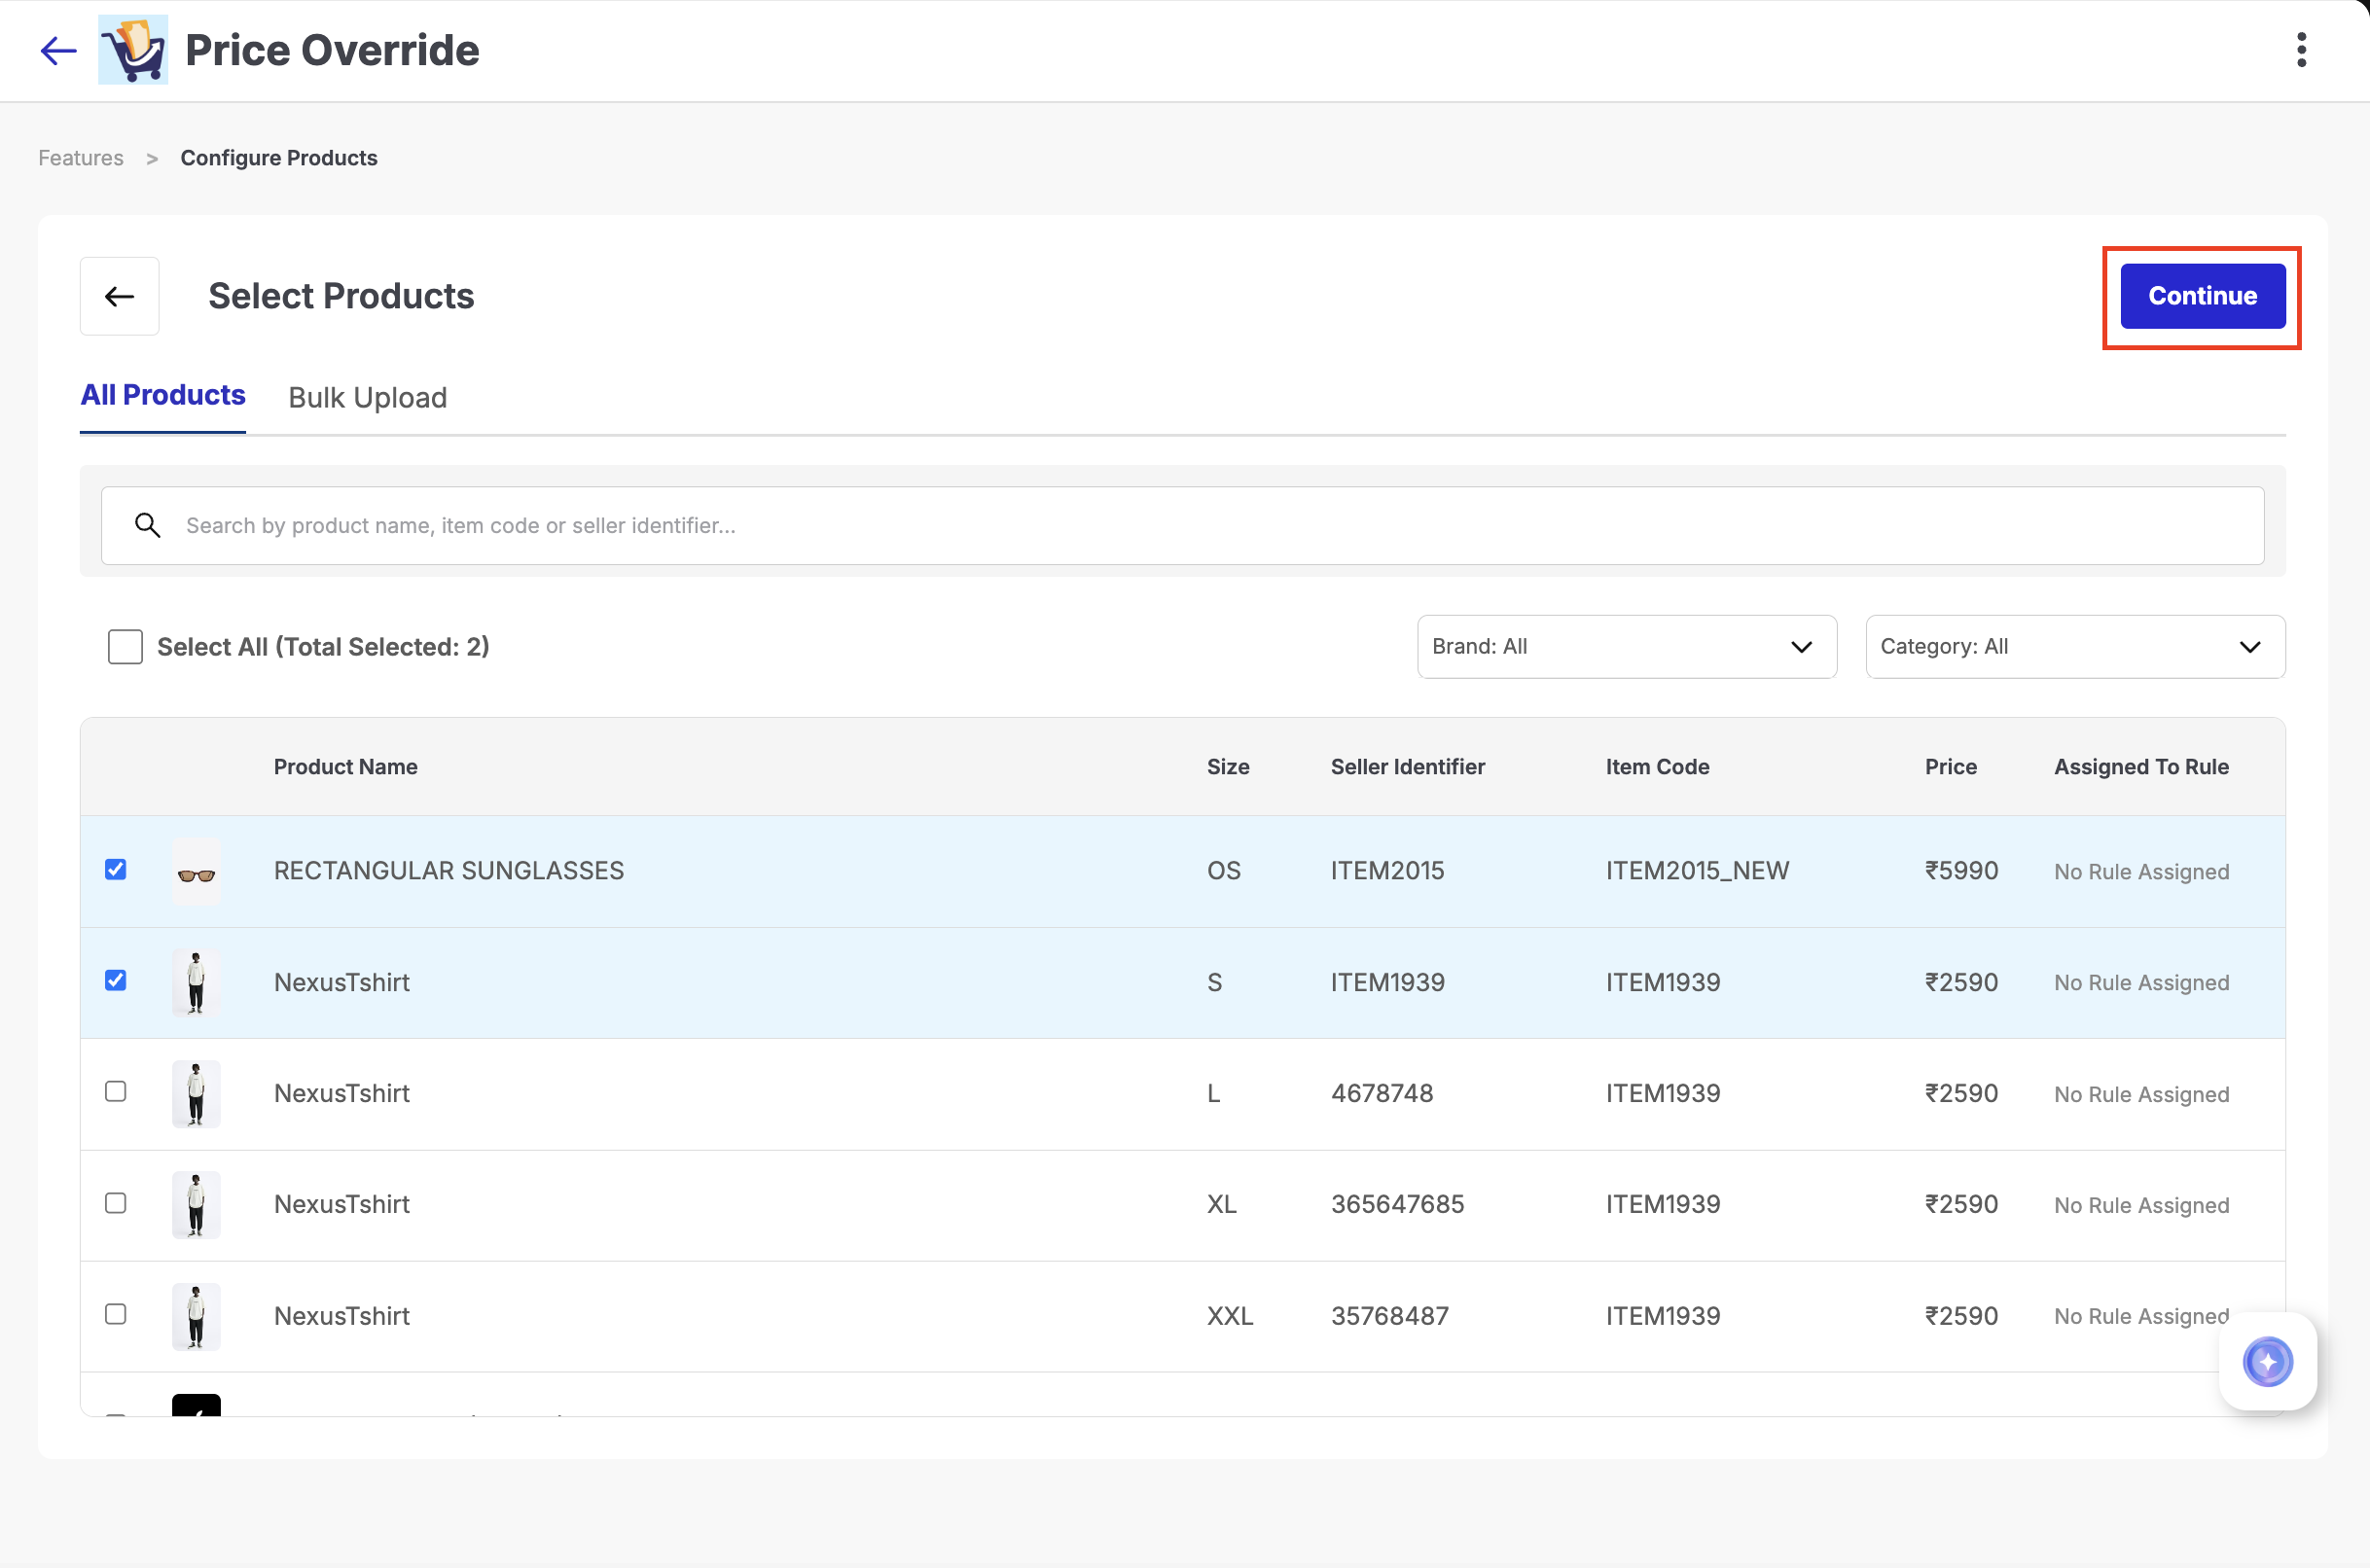Click the Item Code column header

(1658, 767)
